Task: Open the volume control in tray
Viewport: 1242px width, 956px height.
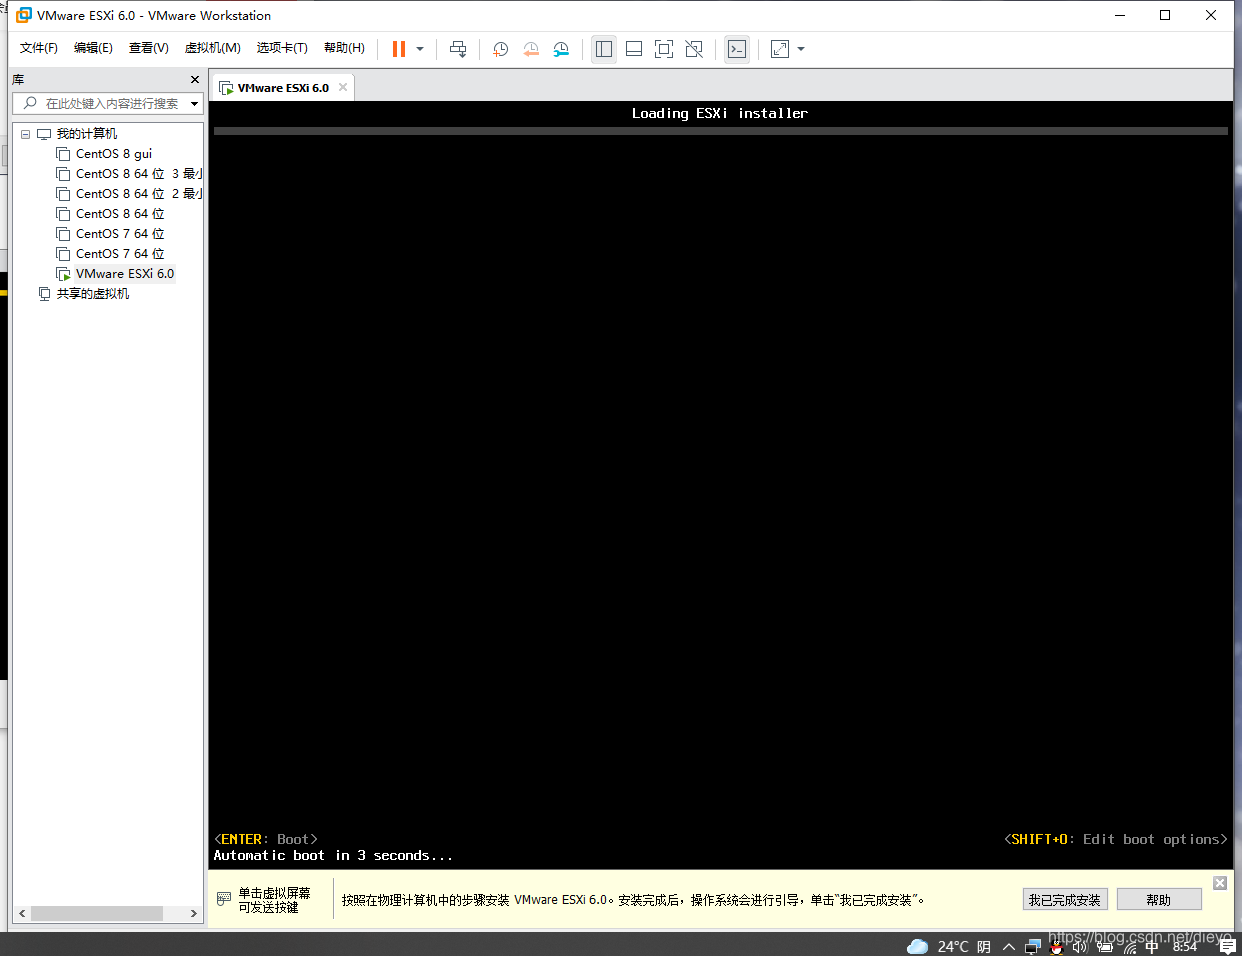Action: [1080, 946]
